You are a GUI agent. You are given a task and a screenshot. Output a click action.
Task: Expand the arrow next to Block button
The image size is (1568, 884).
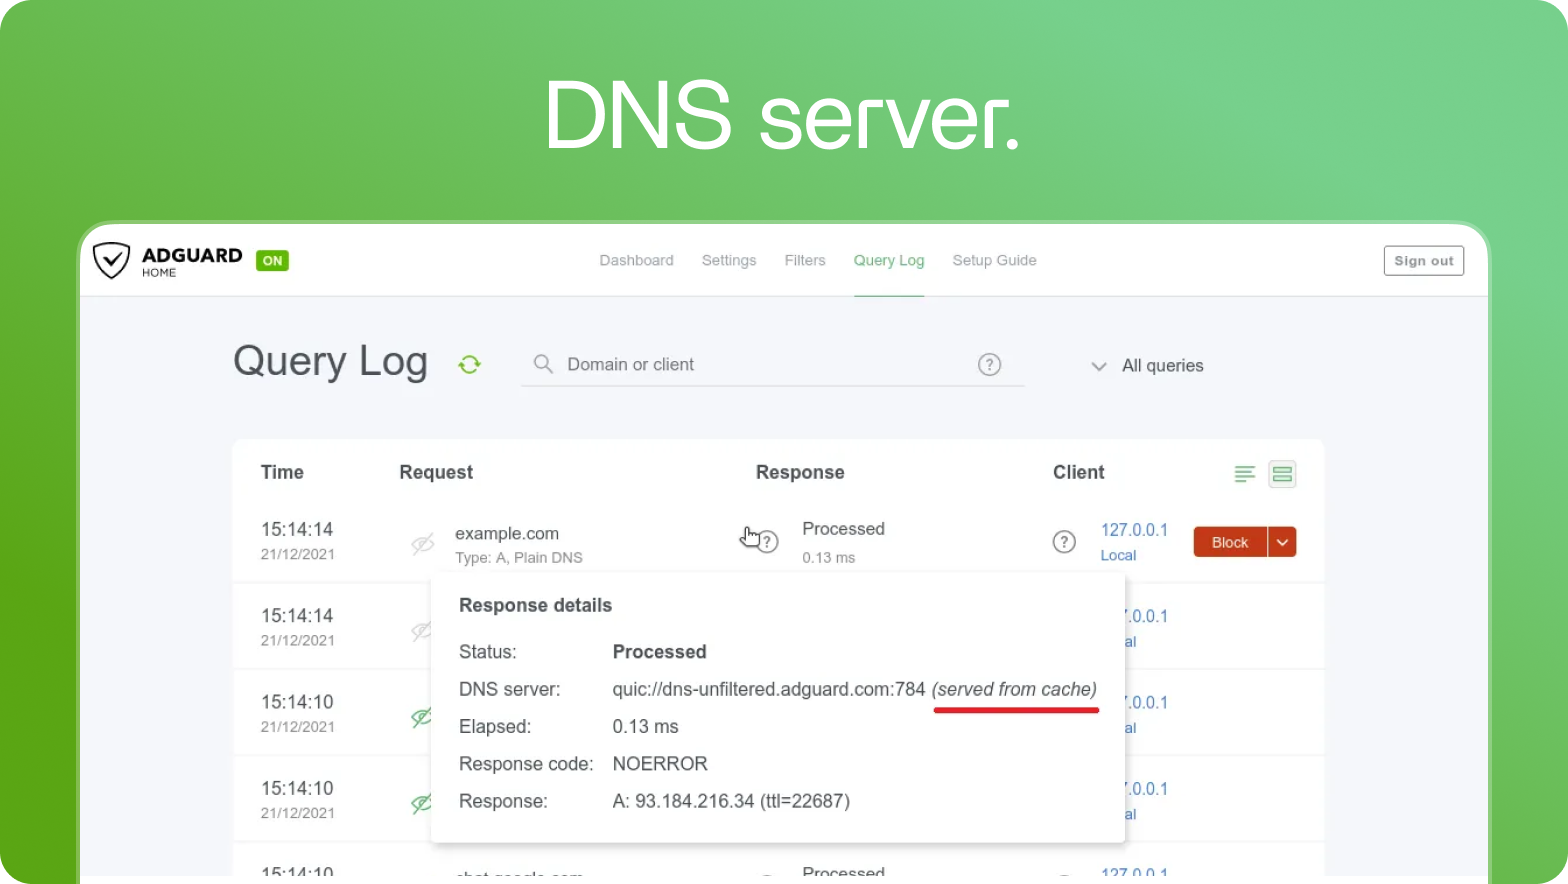point(1282,542)
